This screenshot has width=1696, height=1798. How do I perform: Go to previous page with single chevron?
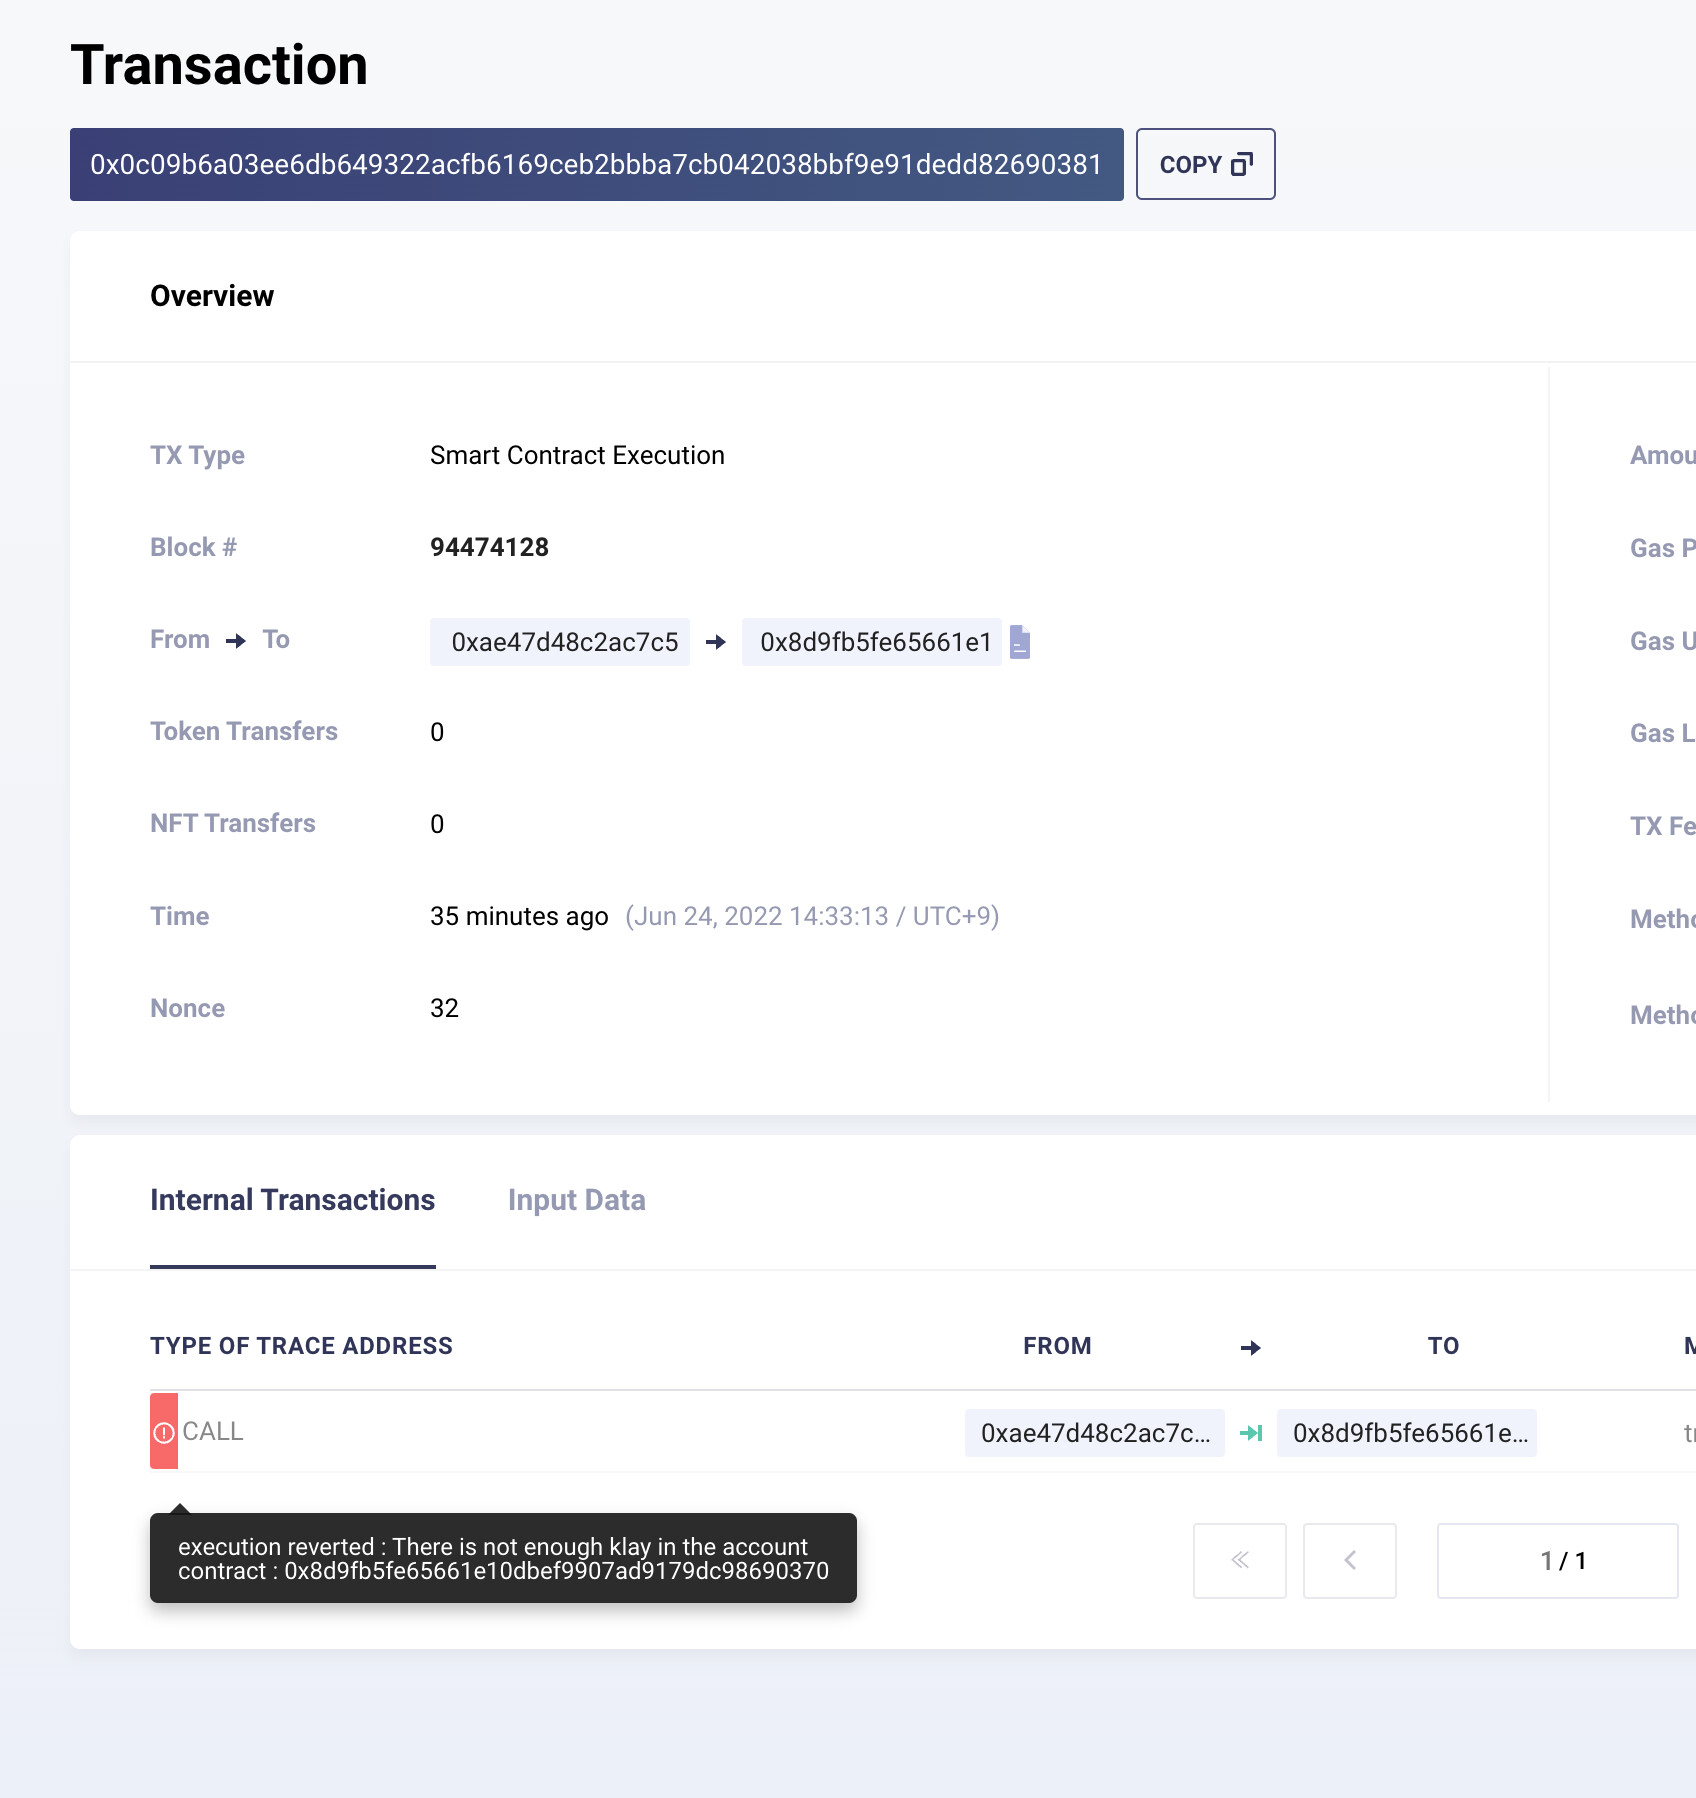point(1349,1560)
